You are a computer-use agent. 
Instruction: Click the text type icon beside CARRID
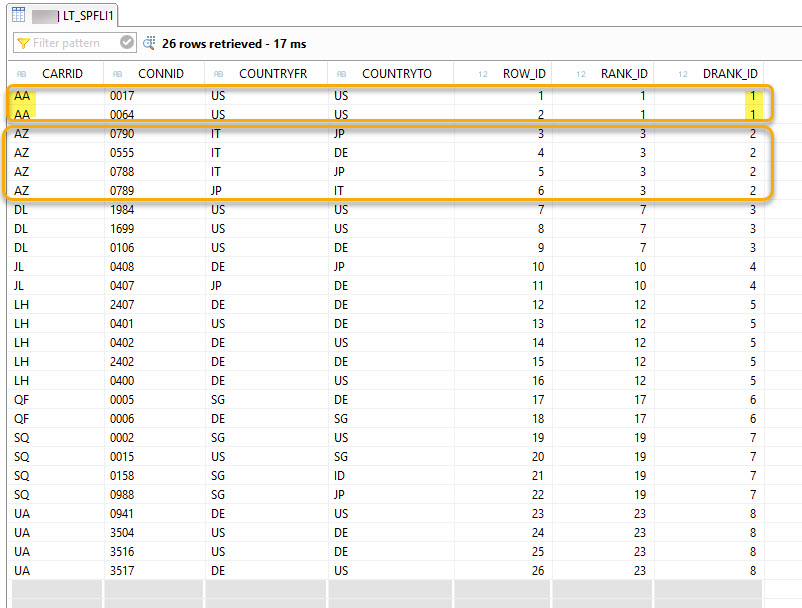[x=21, y=74]
